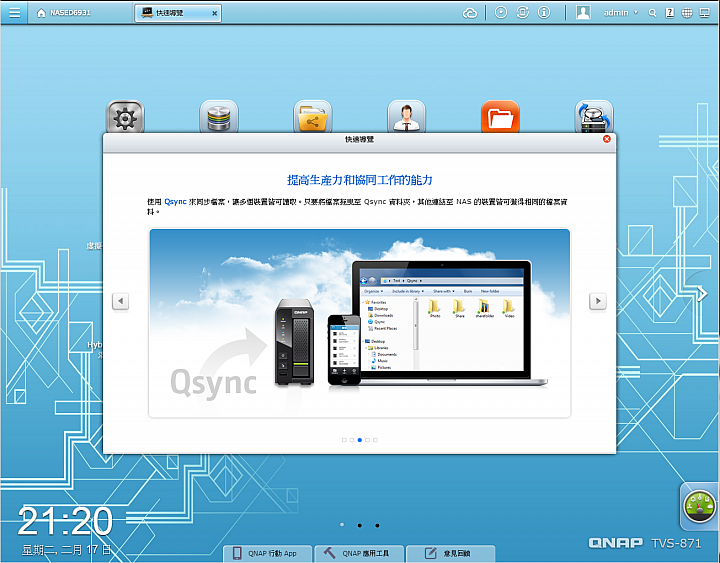Image resolution: width=720 pixels, height=563 pixels.
Task: Switch to first desktop page dot
Action: [x=342, y=525]
